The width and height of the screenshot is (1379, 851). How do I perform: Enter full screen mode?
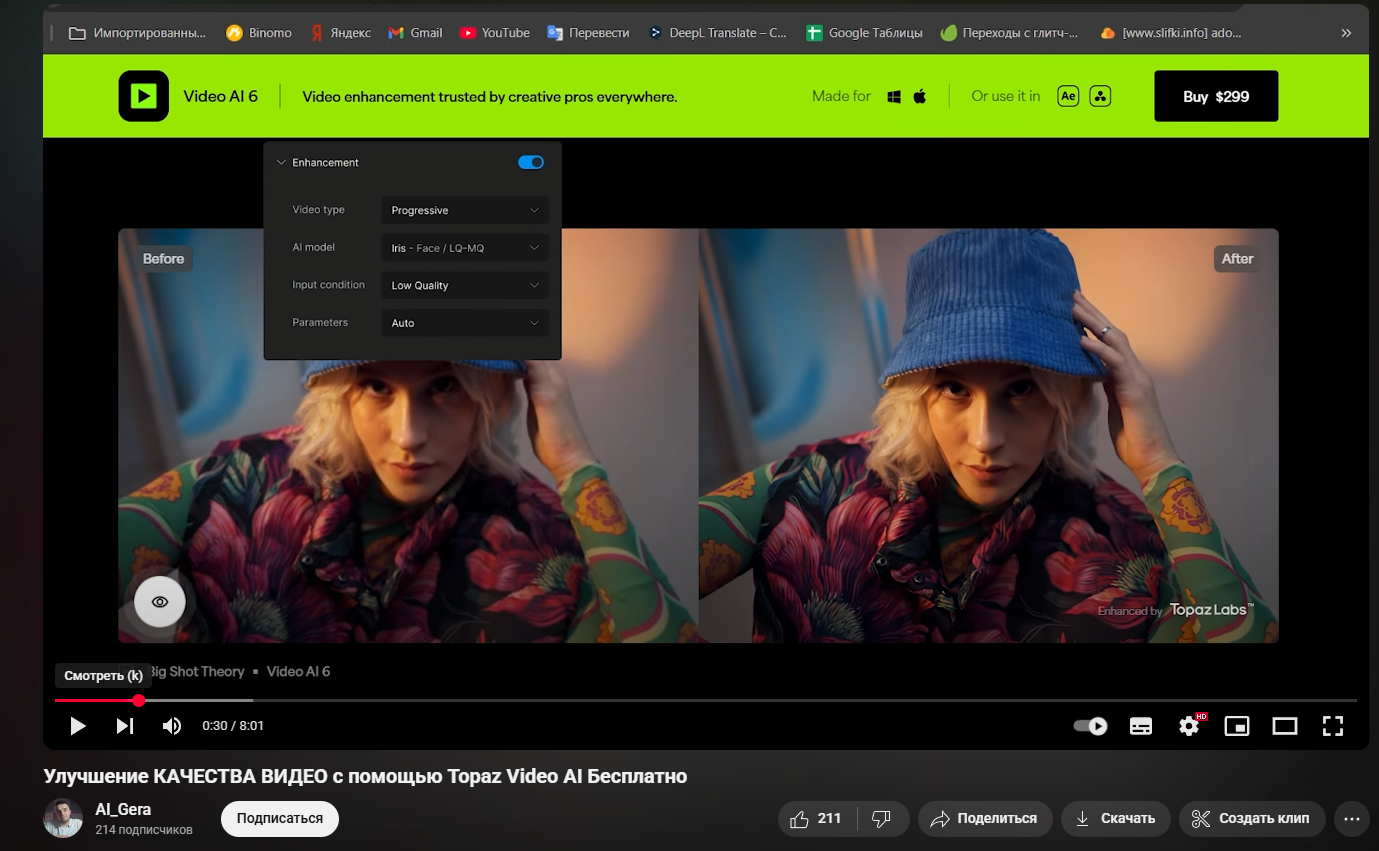[1333, 726]
